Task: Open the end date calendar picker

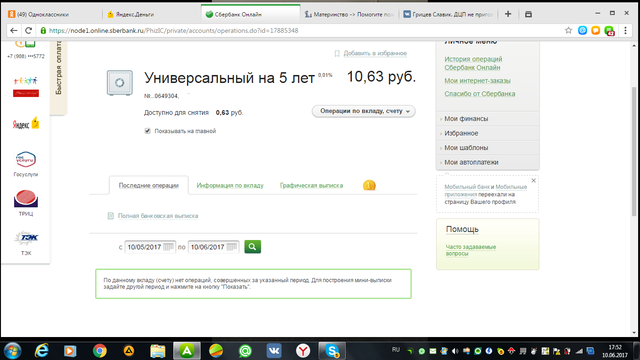Action: tap(231, 247)
